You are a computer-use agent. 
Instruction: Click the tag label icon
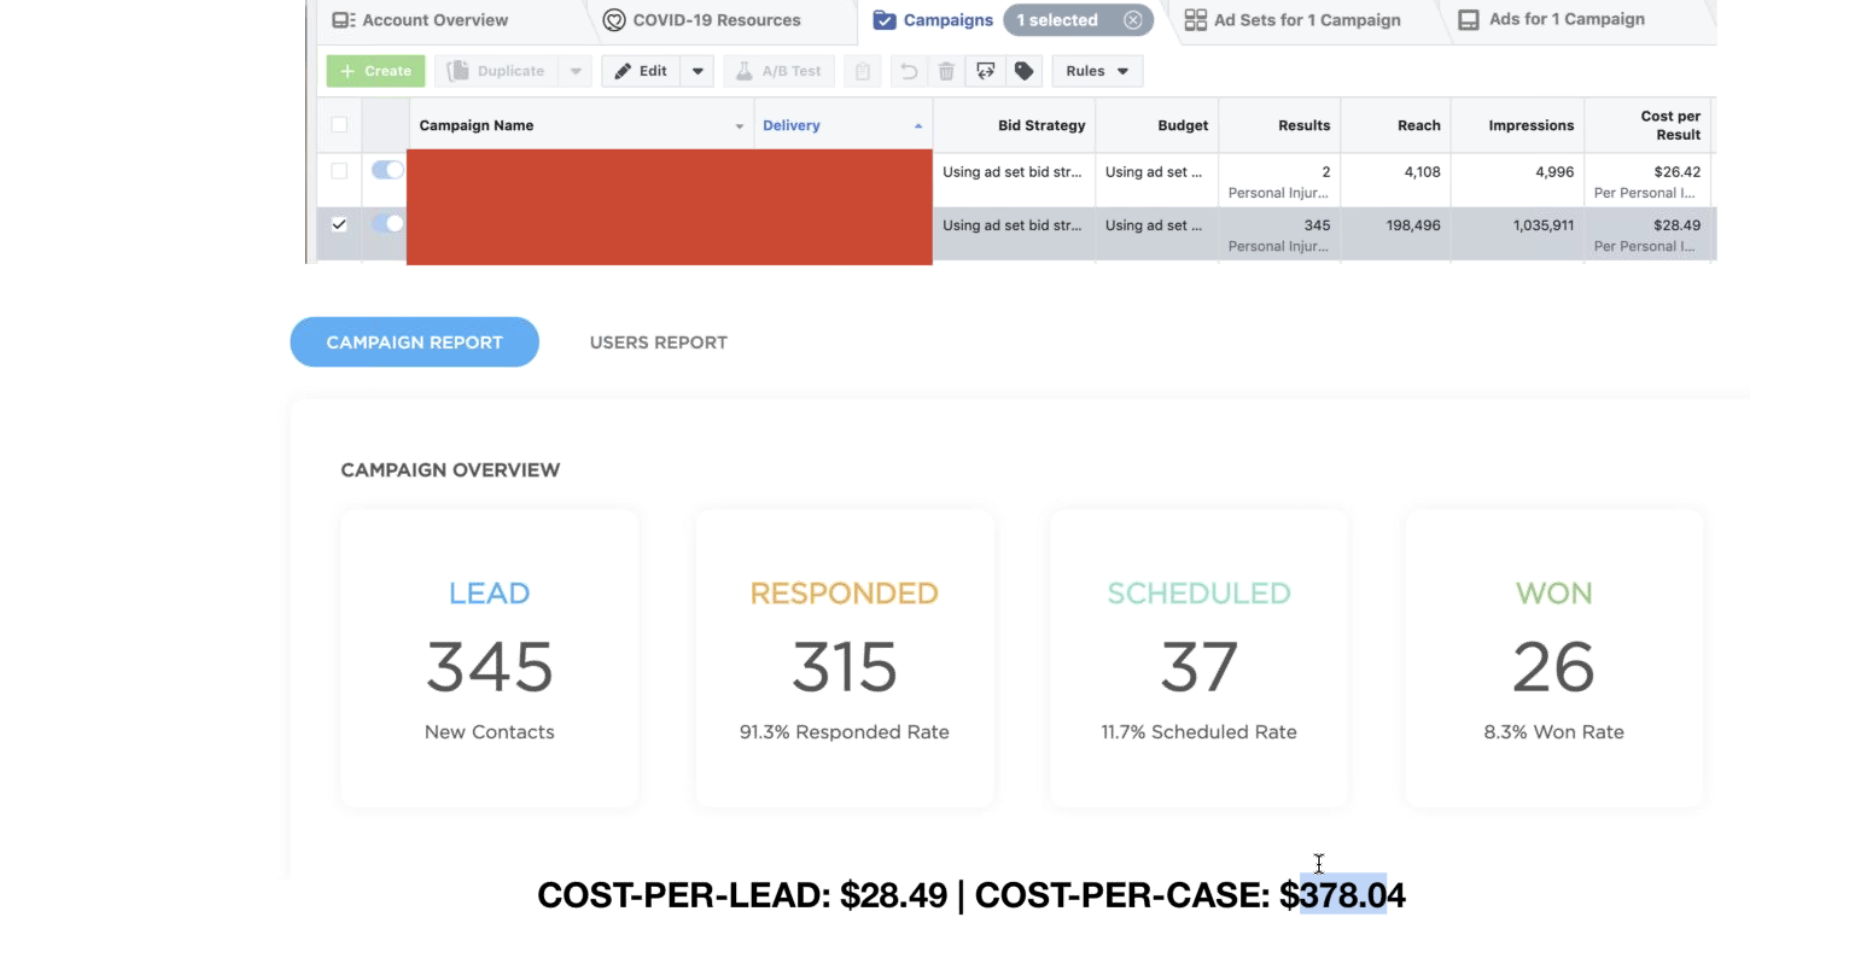click(x=1023, y=71)
